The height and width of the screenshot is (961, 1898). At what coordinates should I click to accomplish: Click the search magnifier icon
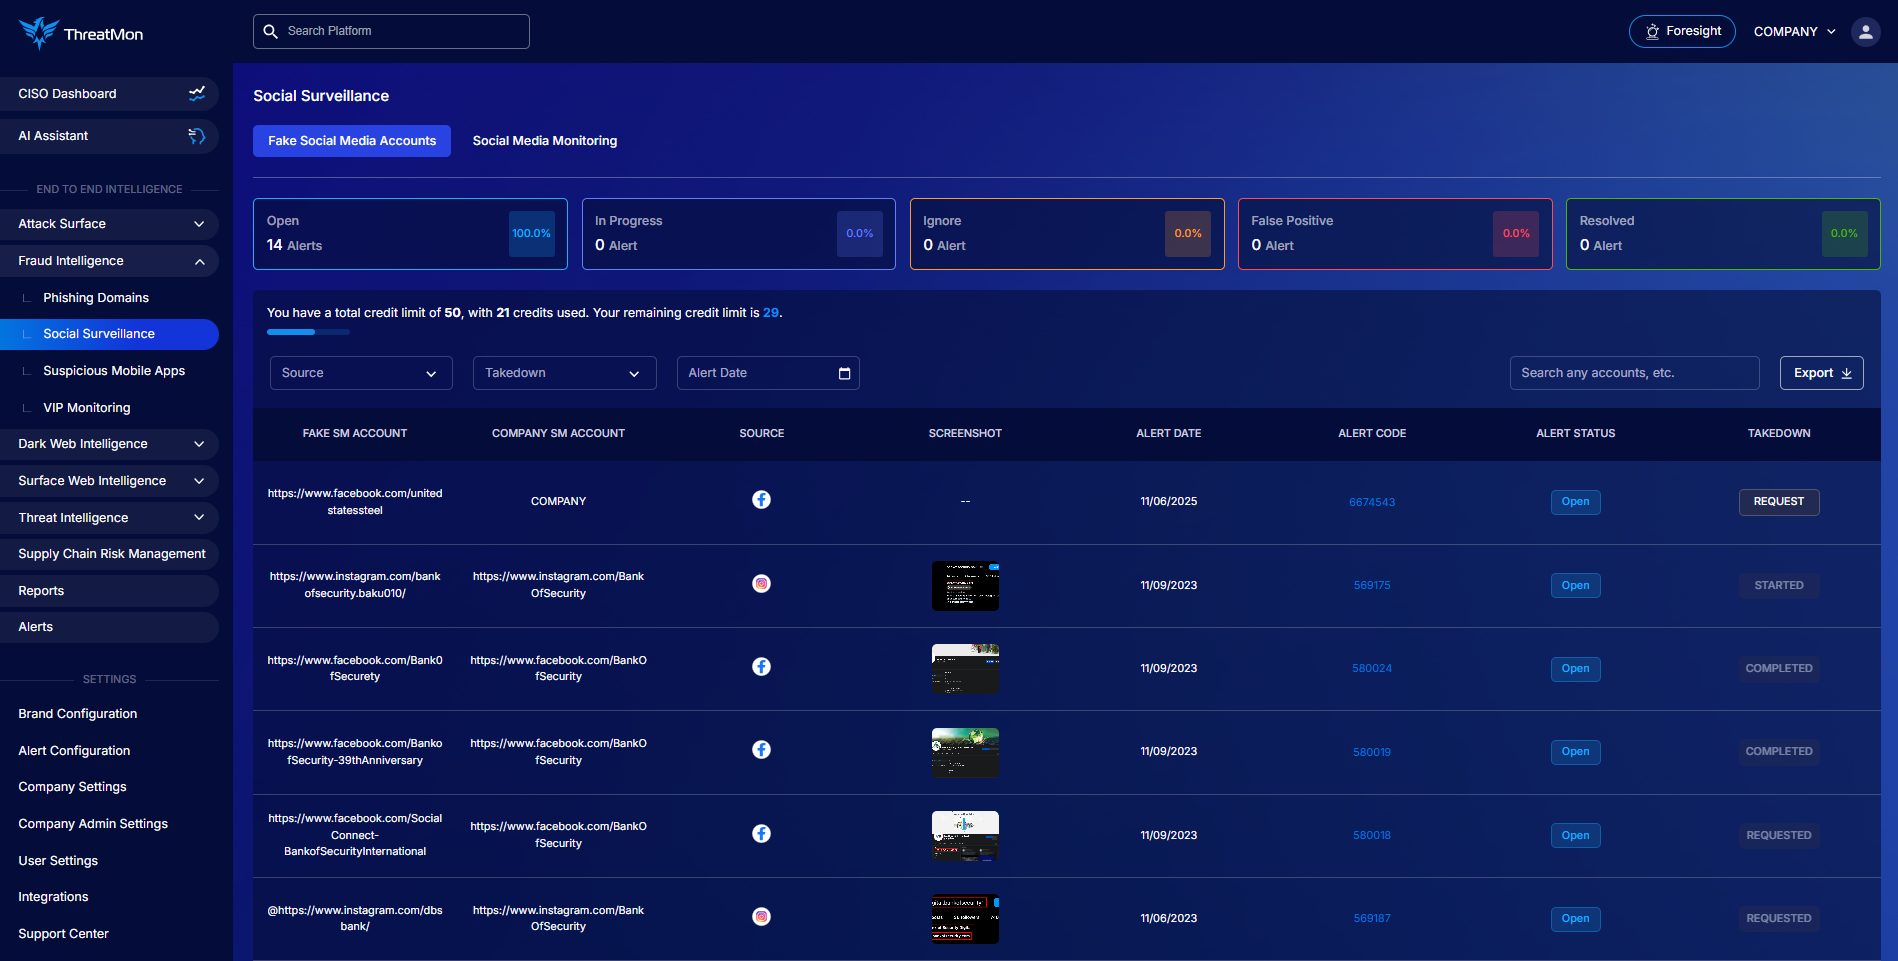pos(270,32)
